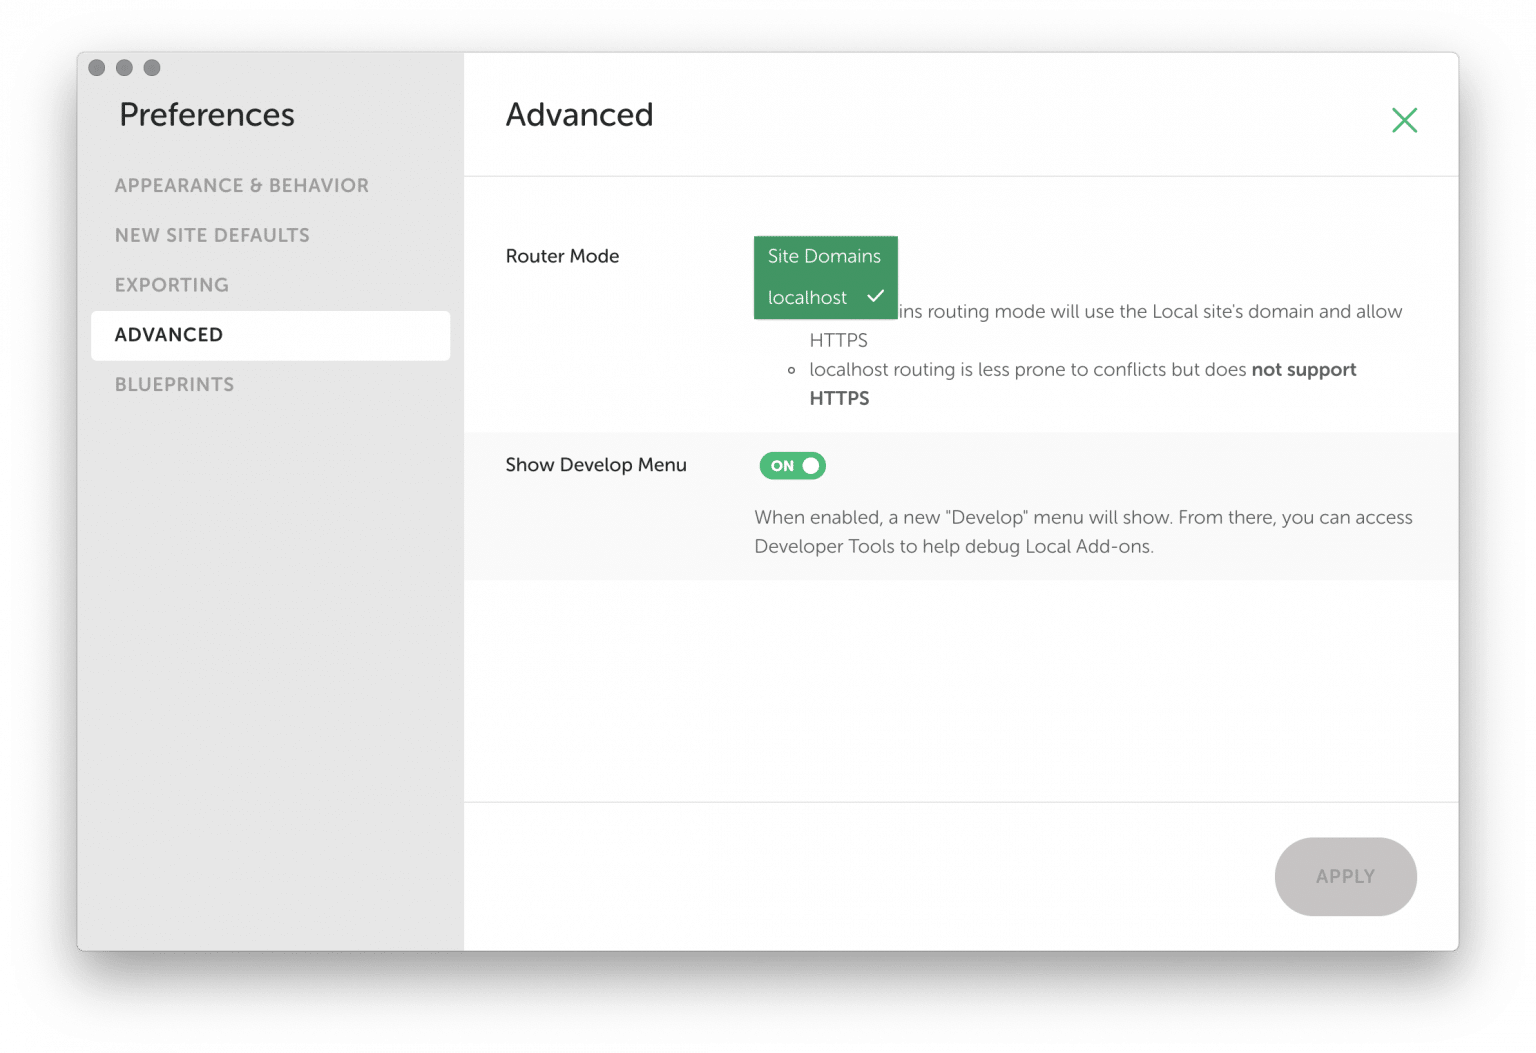The width and height of the screenshot is (1536, 1053).
Task: Choose Site Domains in Router Mode dropdown
Action: (824, 256)
